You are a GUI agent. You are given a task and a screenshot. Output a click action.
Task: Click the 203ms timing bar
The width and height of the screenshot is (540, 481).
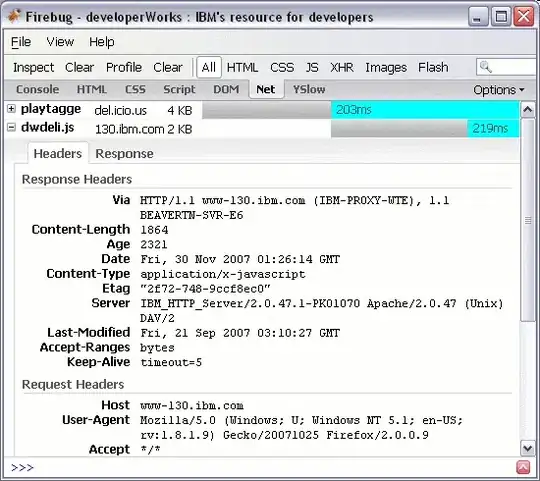pos(425,110)
